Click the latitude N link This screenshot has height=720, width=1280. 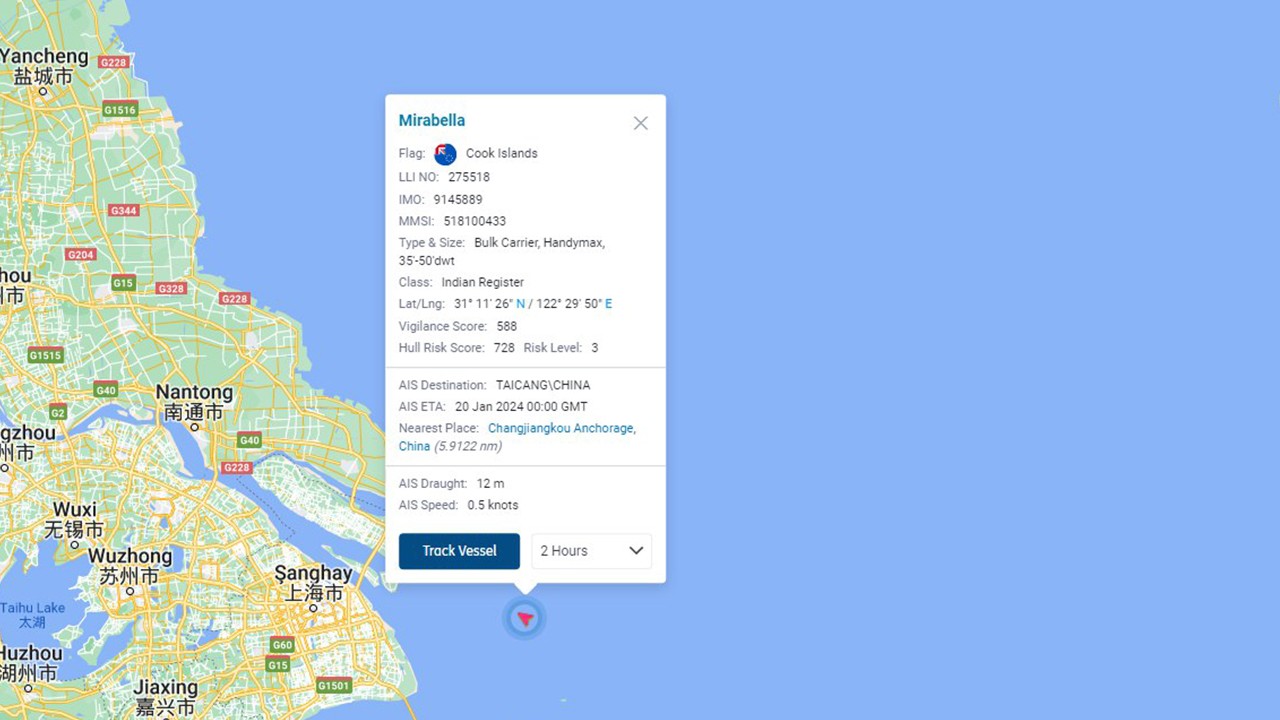point(520,304)
